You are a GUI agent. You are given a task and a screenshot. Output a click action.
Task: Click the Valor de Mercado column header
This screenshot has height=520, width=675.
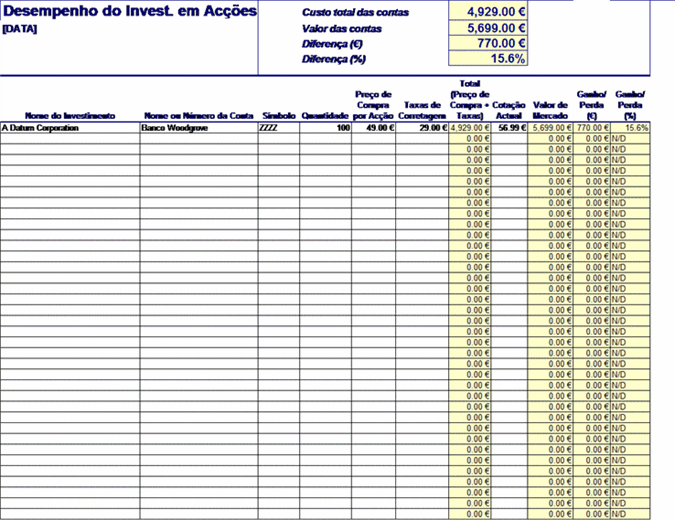click(551, 110)
